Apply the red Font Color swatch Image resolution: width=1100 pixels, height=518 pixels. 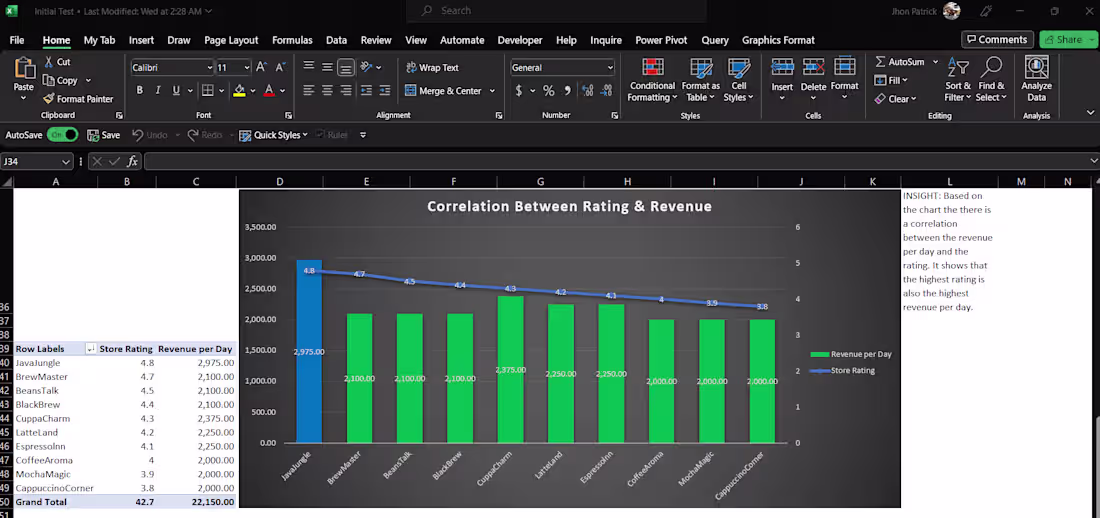[269, 91]
